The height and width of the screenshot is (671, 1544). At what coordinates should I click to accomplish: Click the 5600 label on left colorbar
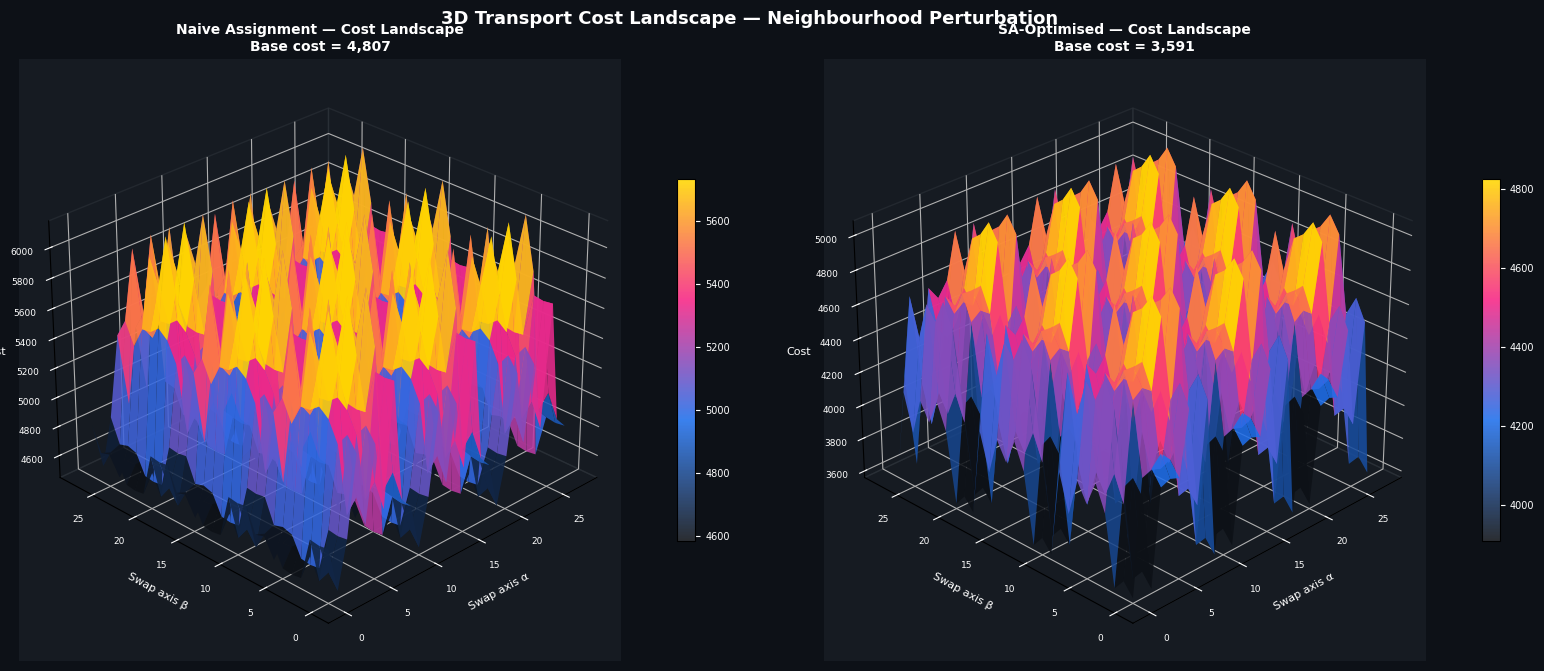point(720,222)
